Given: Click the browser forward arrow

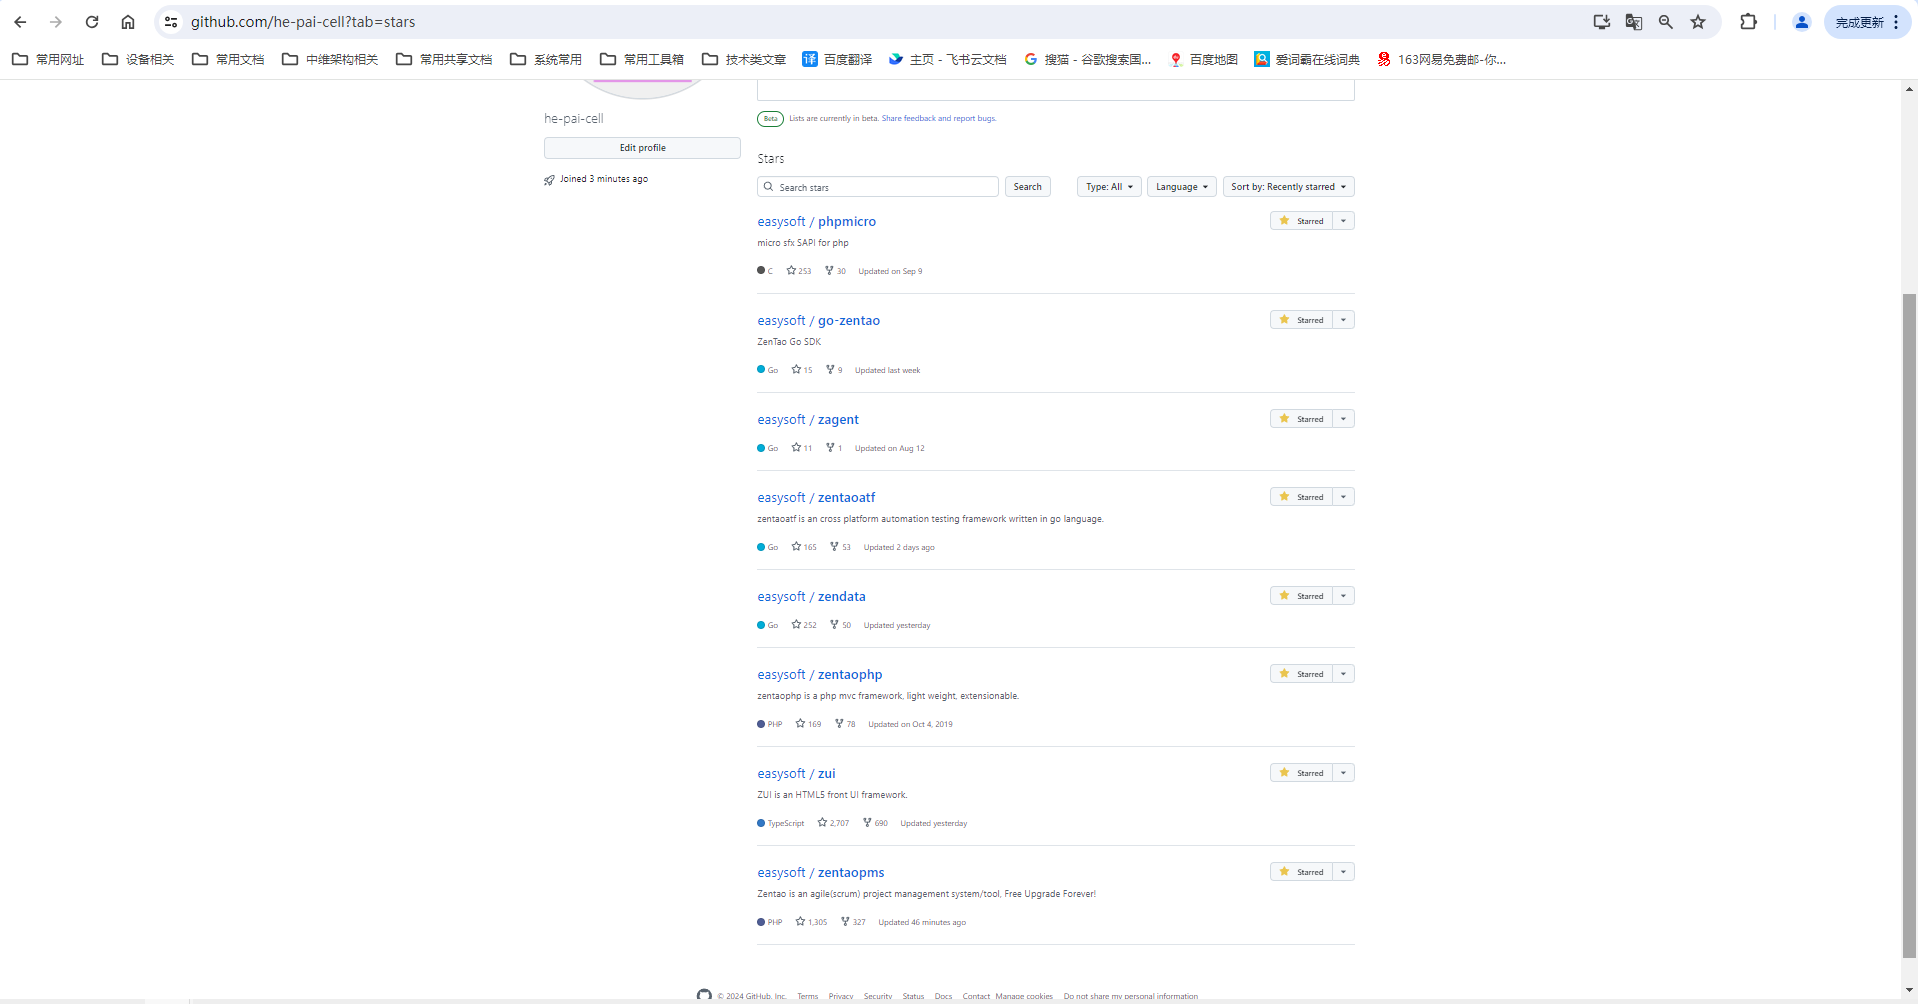Looking at the screenshot, I should point(56,22).
